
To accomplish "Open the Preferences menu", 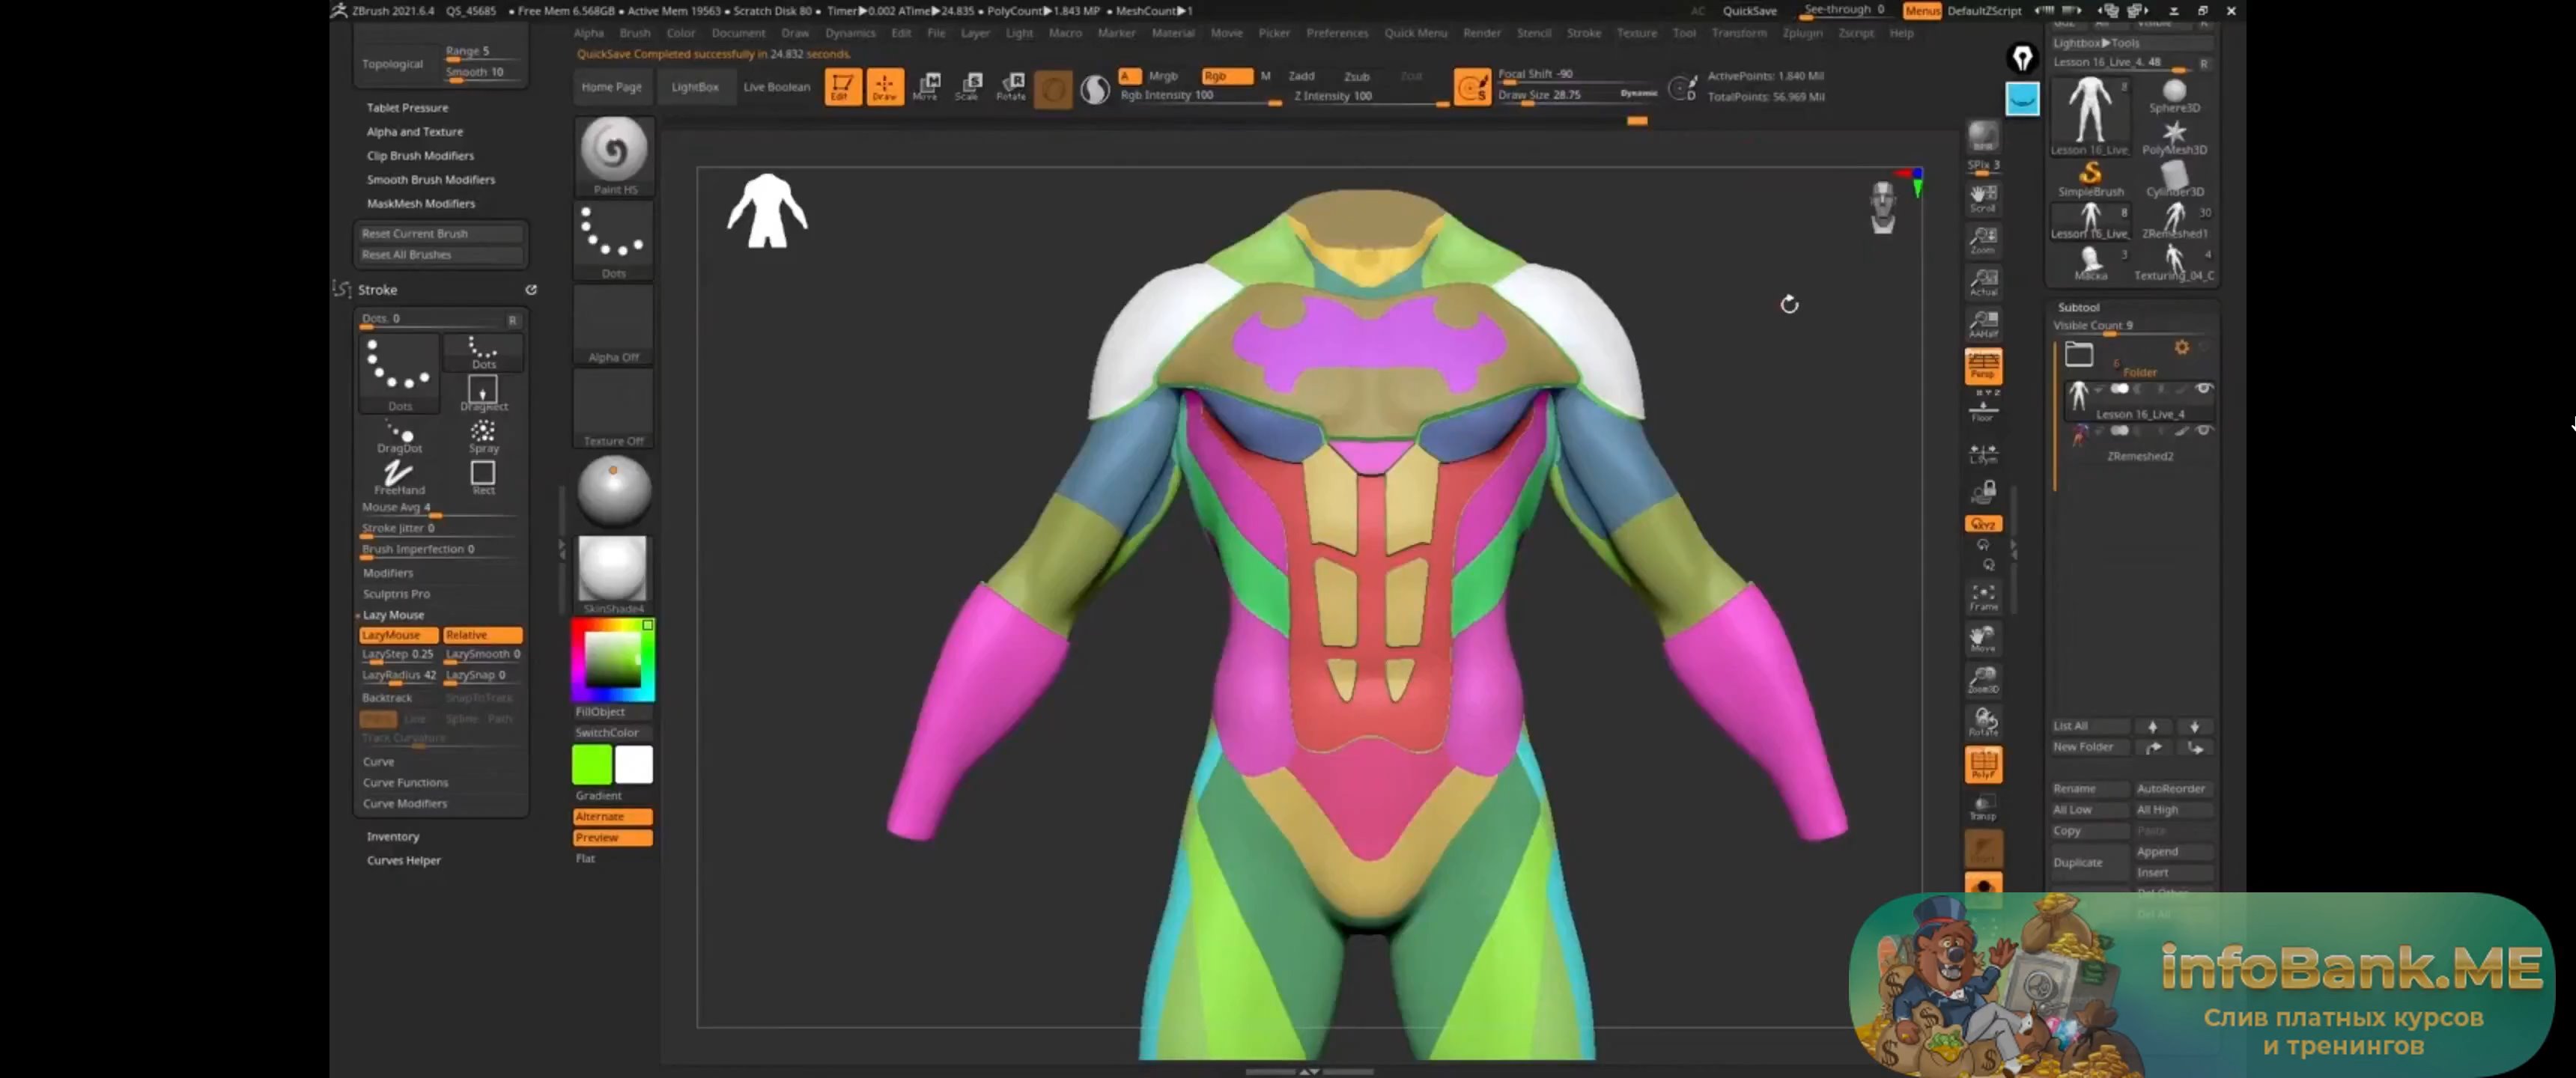I will (1337, 33).
